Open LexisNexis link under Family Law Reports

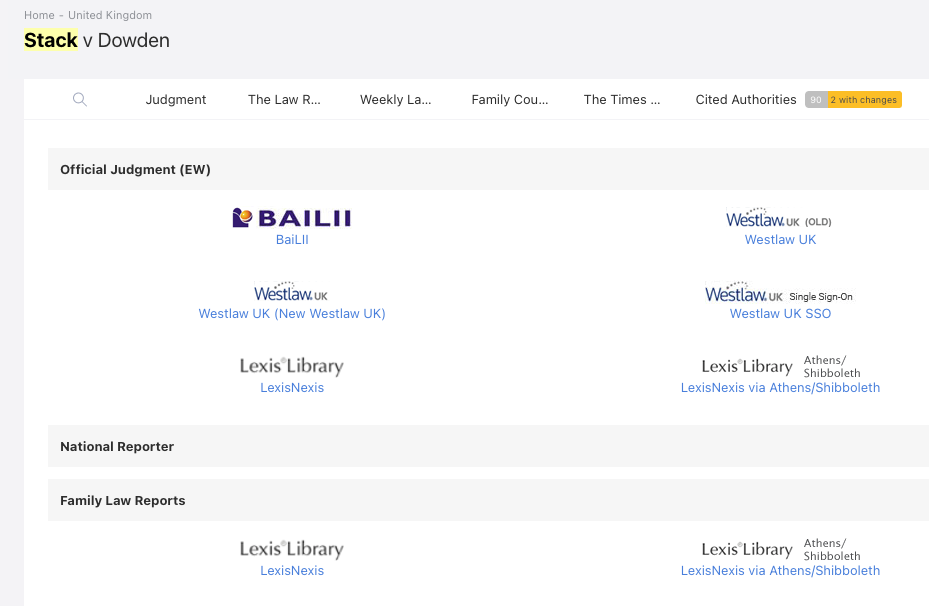pos(292,571)
